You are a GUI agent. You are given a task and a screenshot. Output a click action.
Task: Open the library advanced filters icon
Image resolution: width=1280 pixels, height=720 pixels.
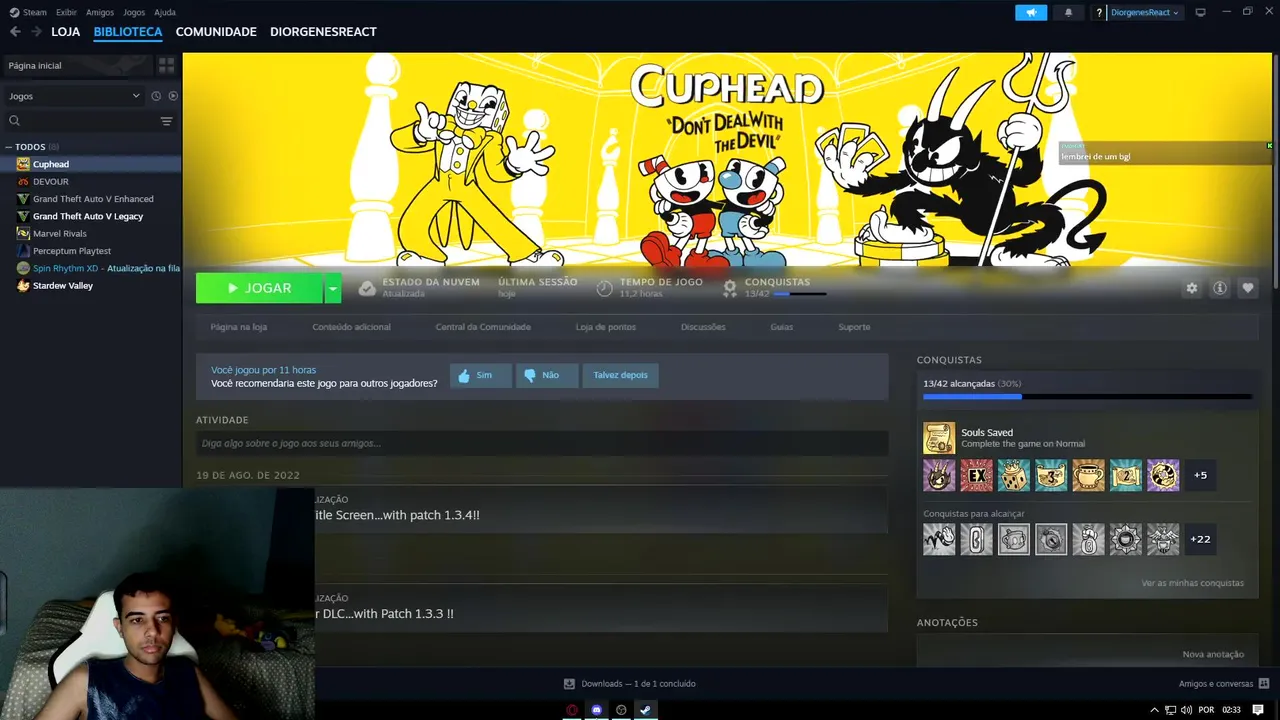(166, 121)
